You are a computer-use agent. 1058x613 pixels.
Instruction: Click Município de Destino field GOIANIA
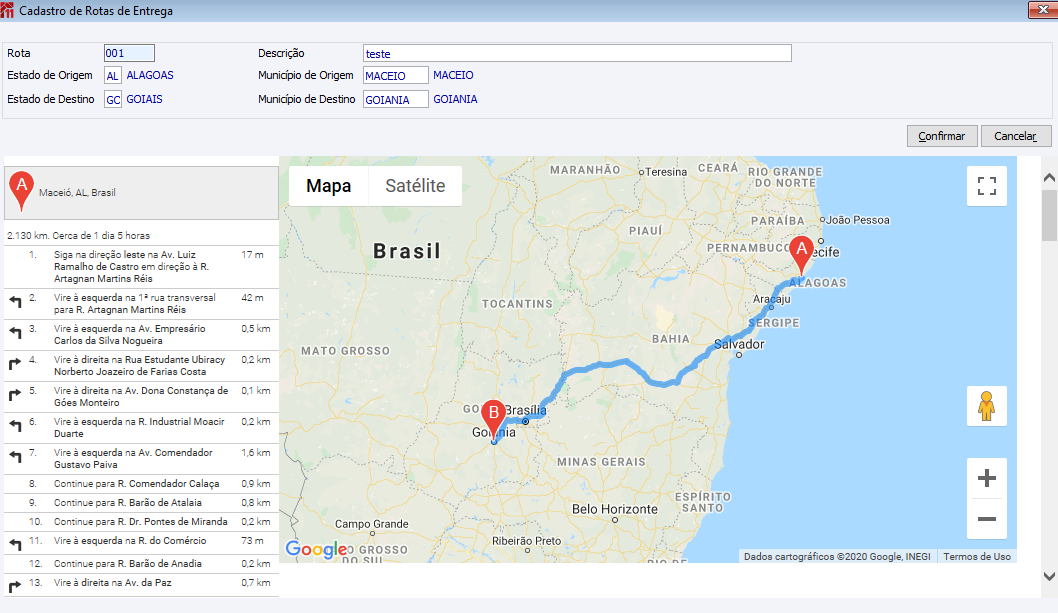click(395, 99)
